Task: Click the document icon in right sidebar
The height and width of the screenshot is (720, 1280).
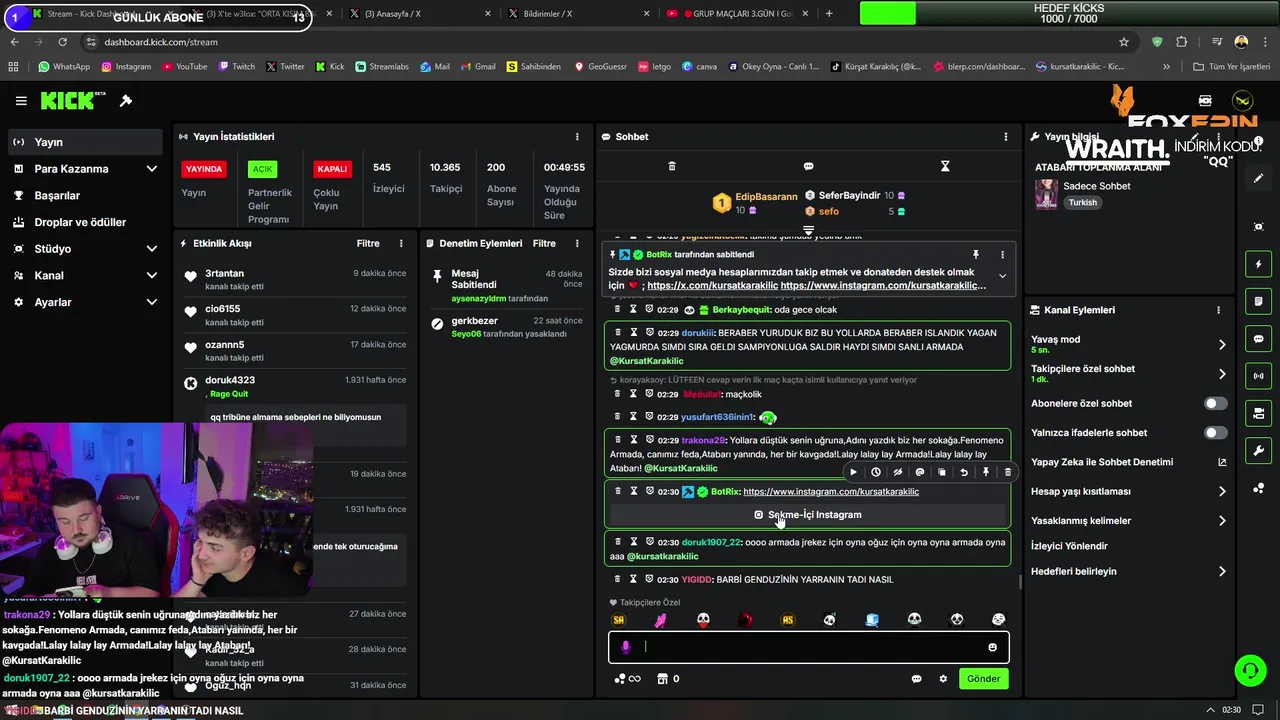Action: (1259, 301)
